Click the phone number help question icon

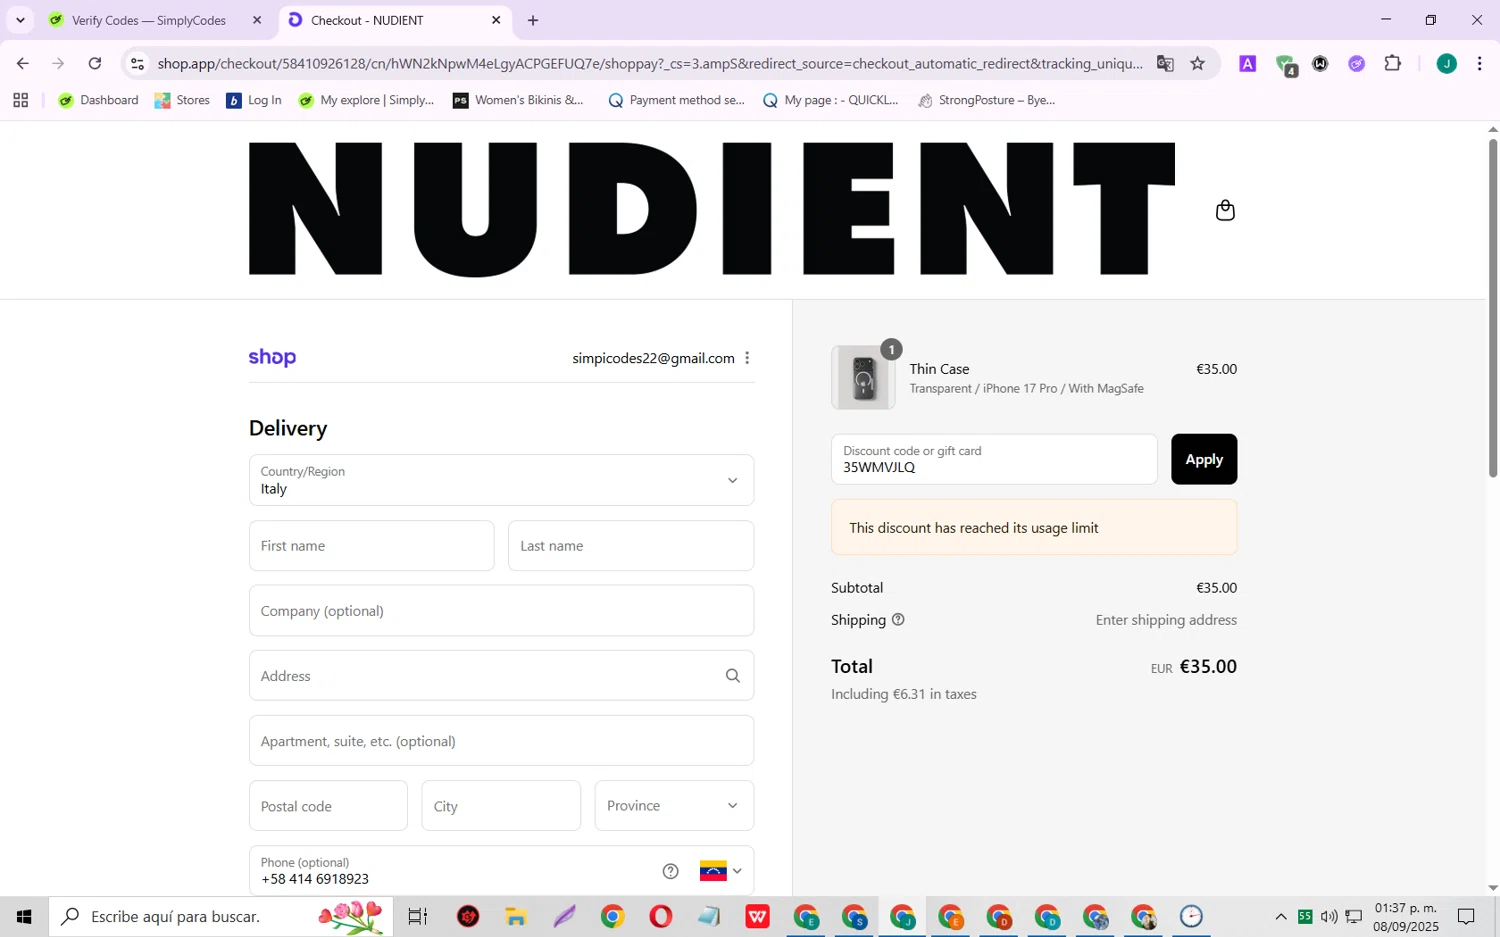click(x=671, y=871)
